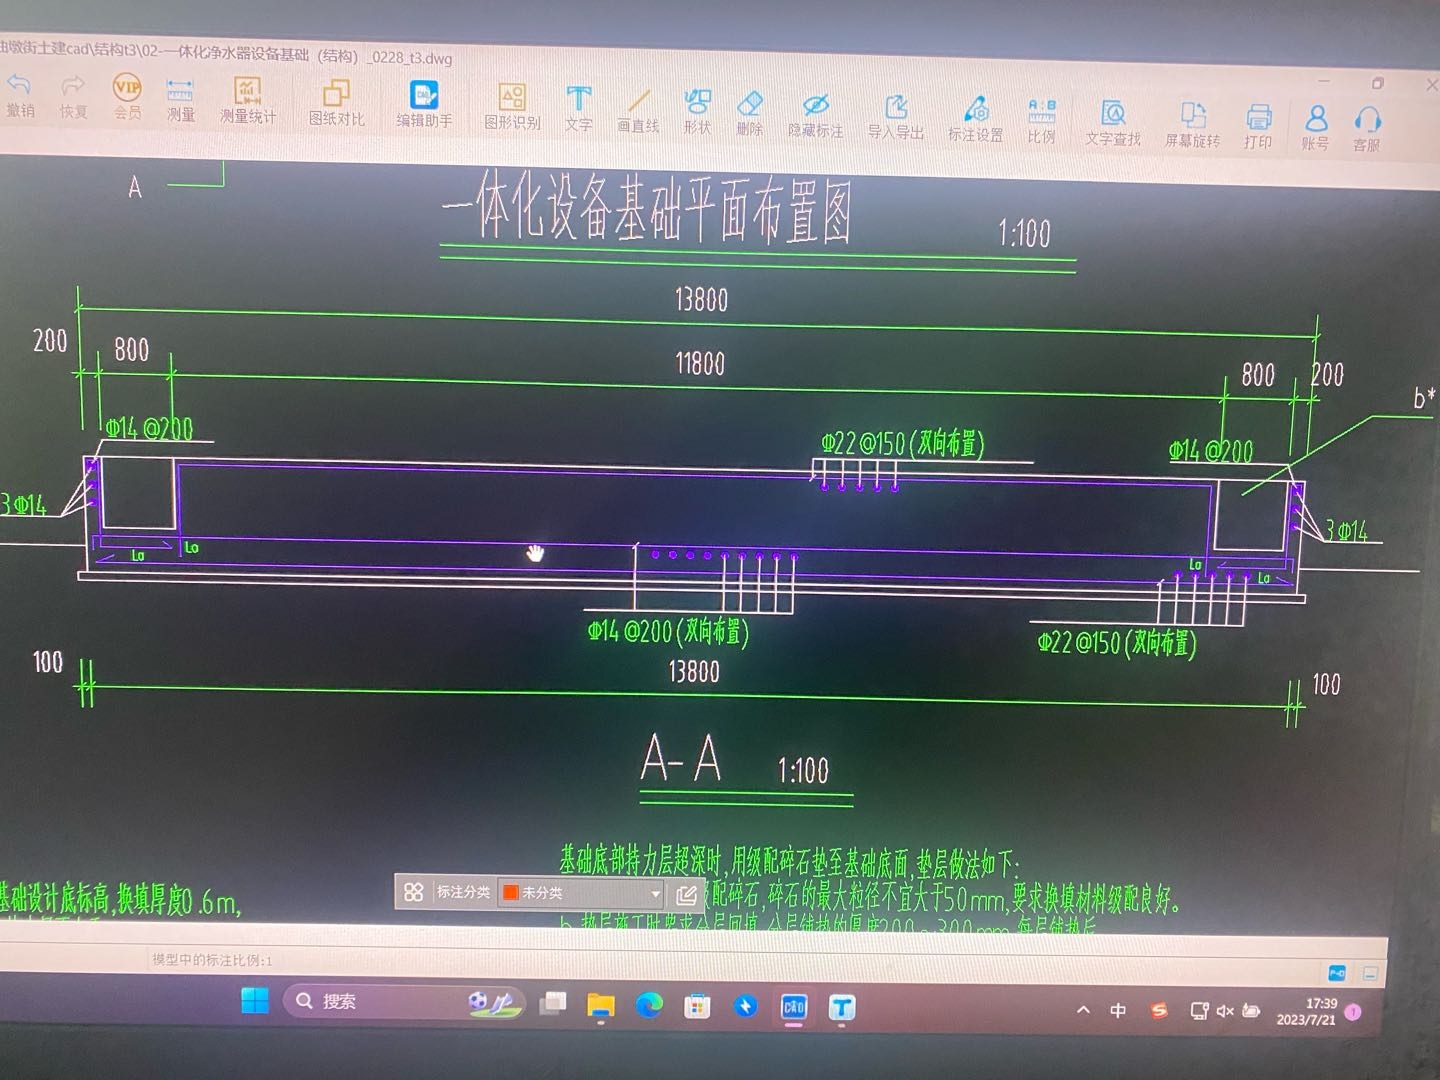The height and width of the screenshot is (1080, 1440).
Task: Launch Microsoft Edge from the taskbar
Action: [x=649, y=1005]
